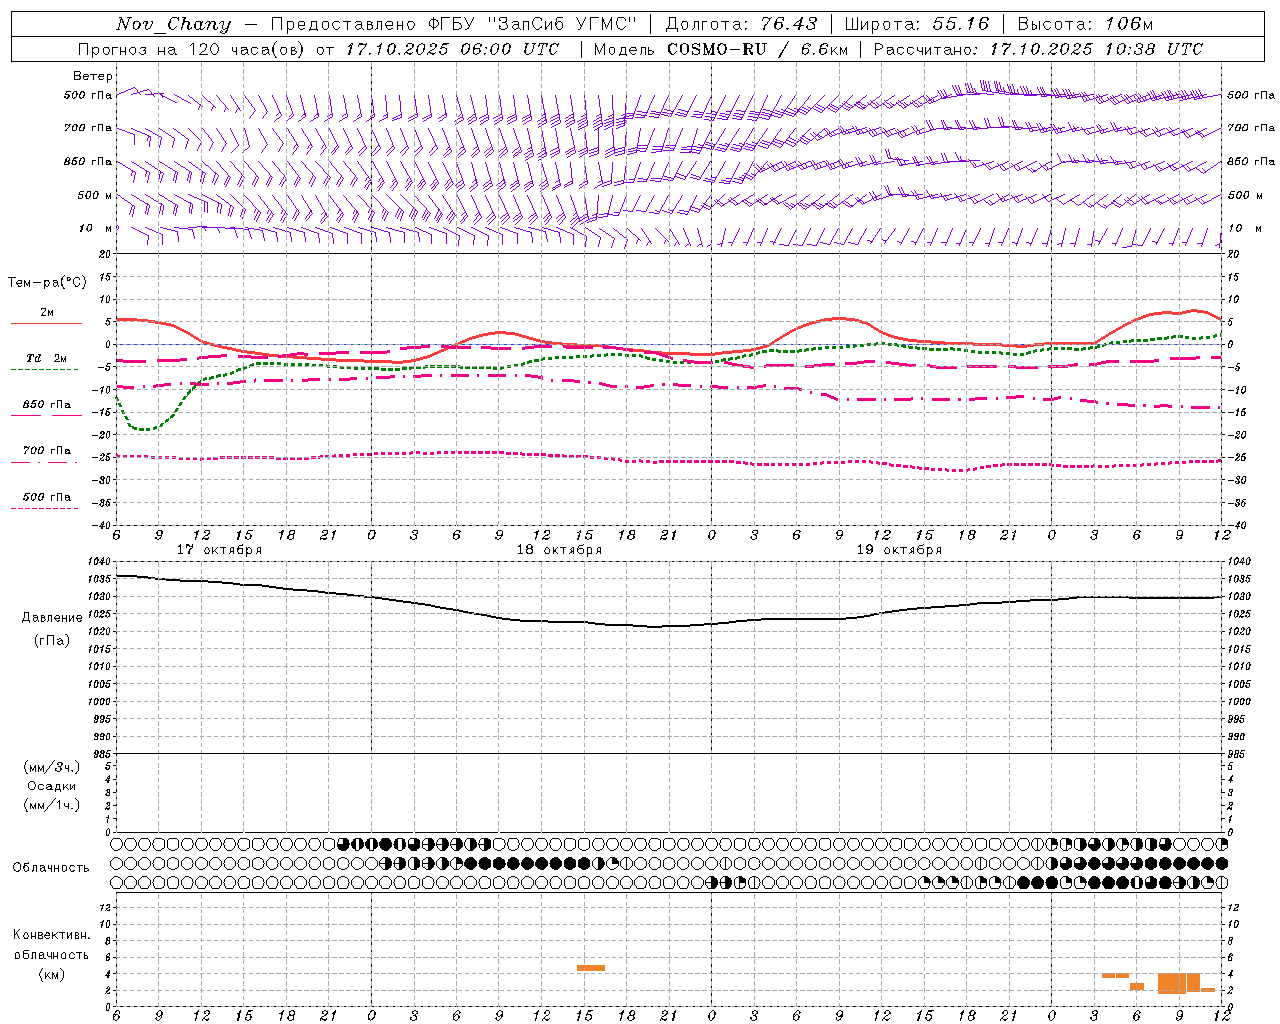The height and width of the screenshot is (1024, 1280).
Task: Click the 'Ветер' wind panel label
Action: [x=93, y=76]
